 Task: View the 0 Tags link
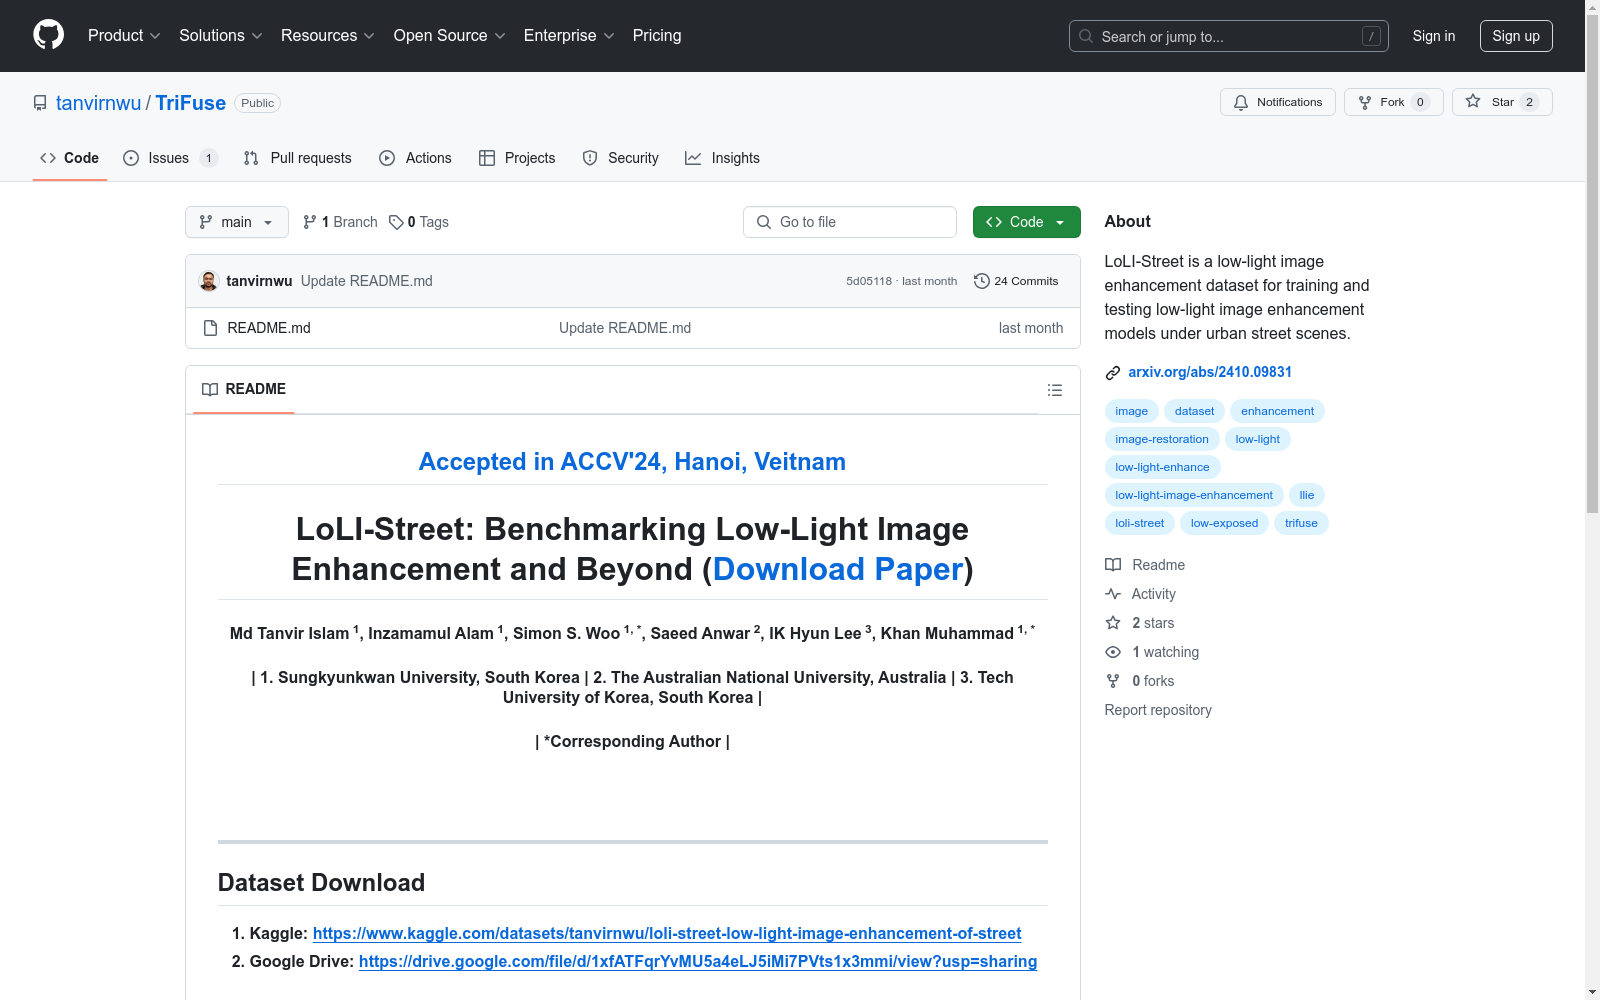tap(419, 222)
